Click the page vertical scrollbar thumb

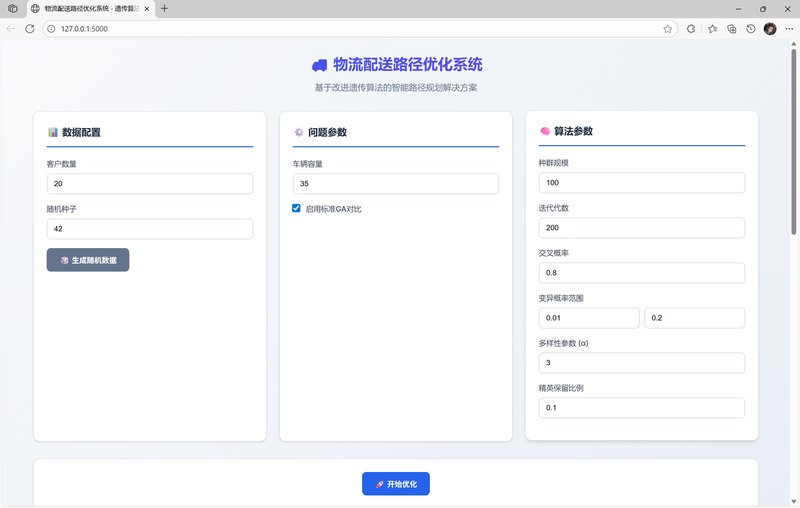click(x=793, y=141)
